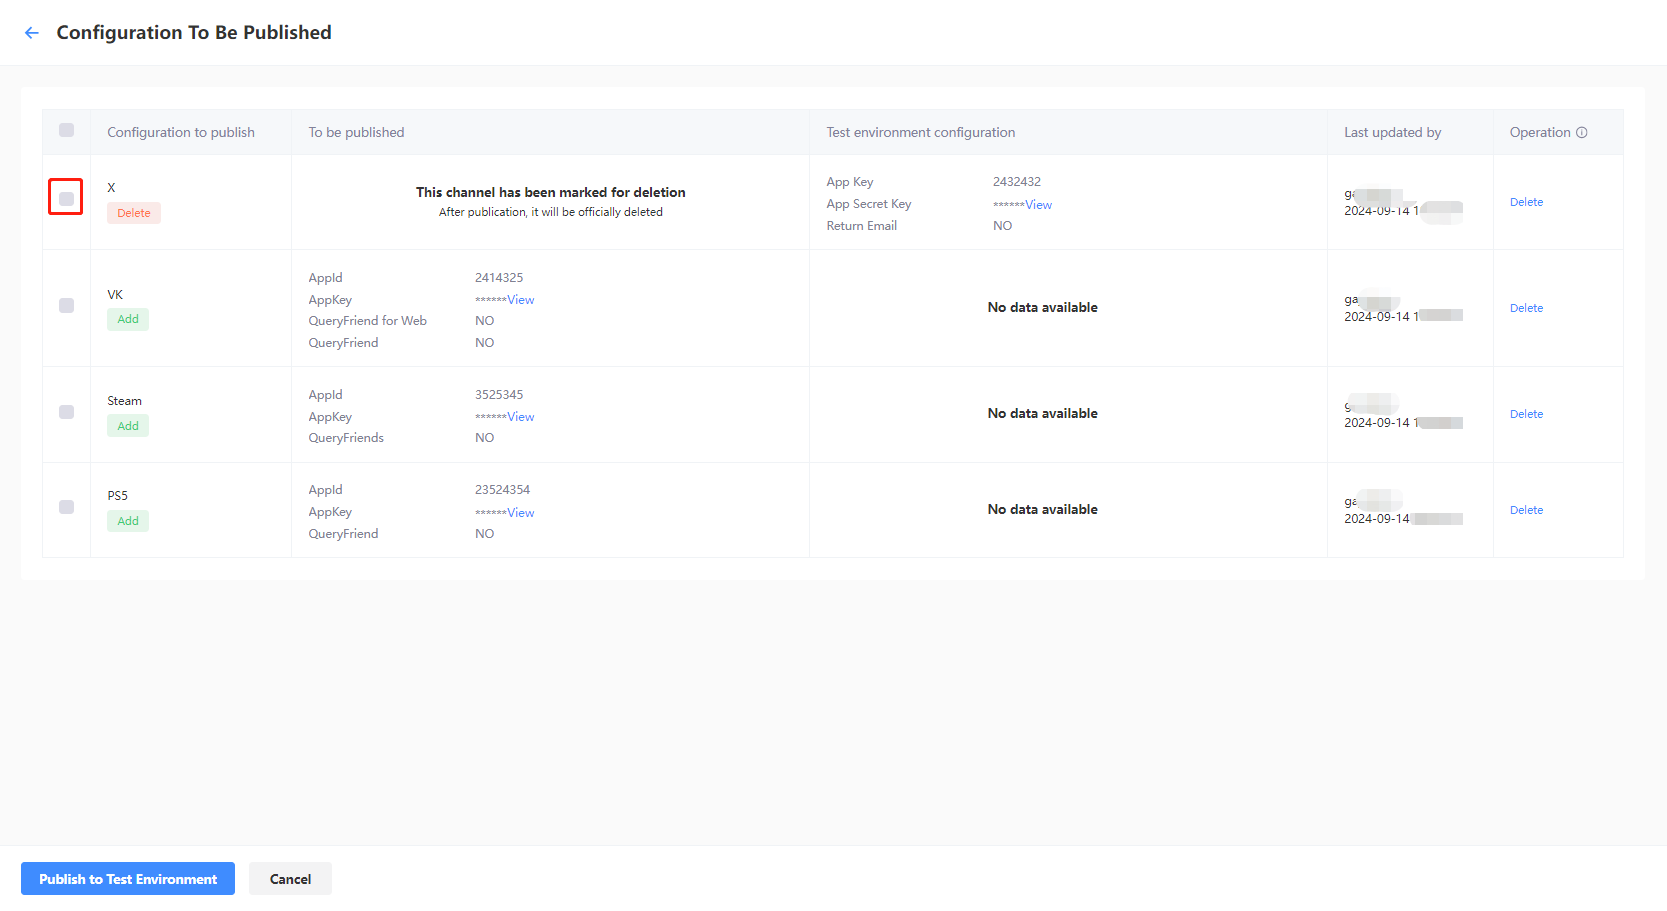Screen dimensions: 1667x911
Task: View the AppKey value for Steam
Action: click(x=520, y=416)
